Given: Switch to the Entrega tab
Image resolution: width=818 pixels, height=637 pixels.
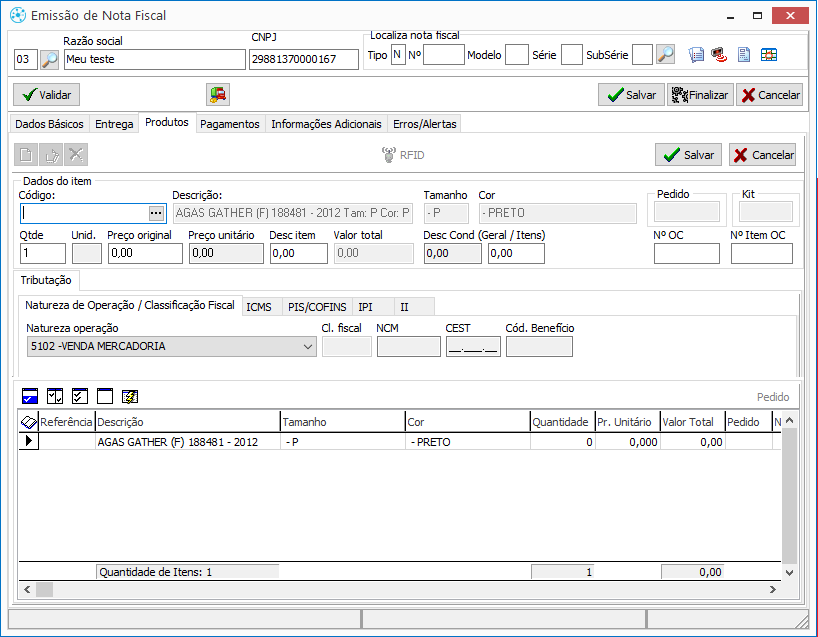Looking at the screenshot, I should [x=114, y=124].
